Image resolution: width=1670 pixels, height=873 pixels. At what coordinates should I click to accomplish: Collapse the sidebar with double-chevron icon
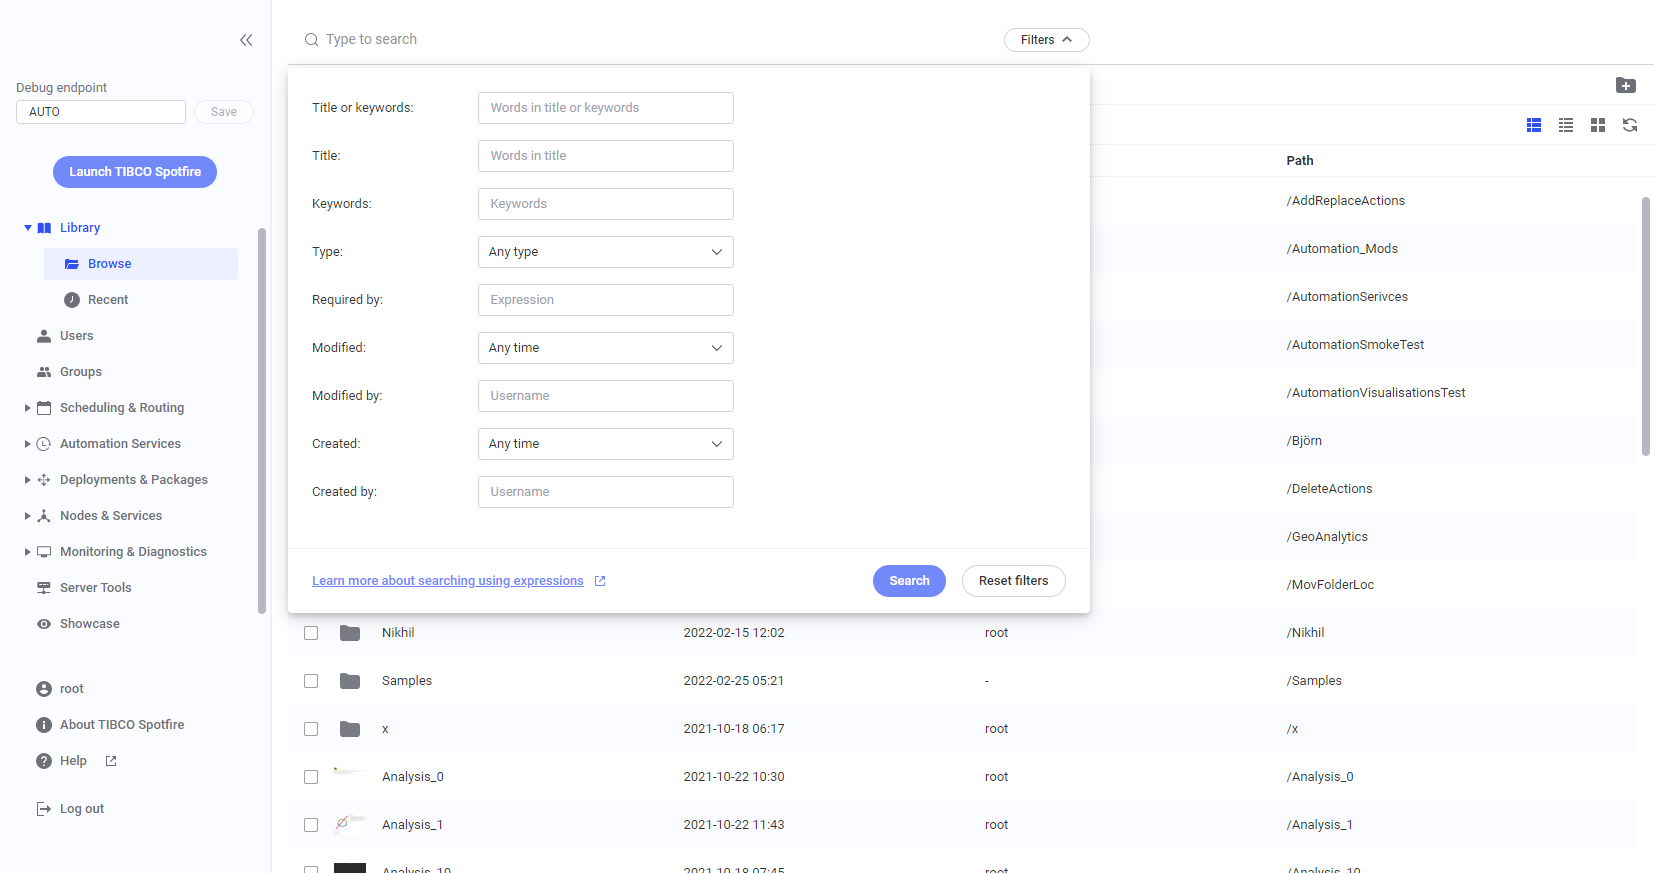click(246, 40)
